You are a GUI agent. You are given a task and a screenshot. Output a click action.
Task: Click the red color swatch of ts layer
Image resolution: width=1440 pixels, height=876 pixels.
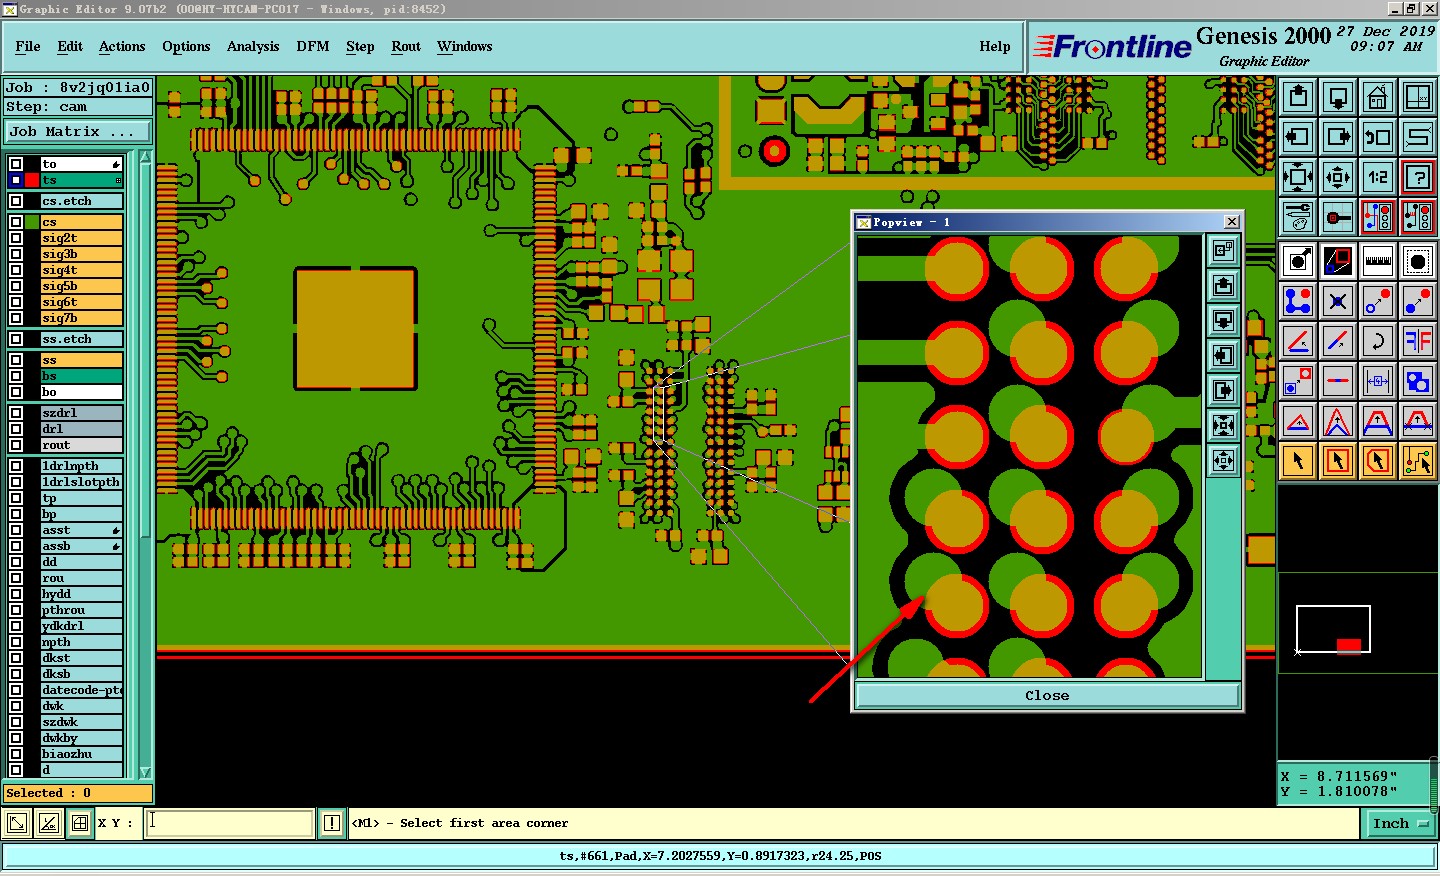click(x=32, y=180)
